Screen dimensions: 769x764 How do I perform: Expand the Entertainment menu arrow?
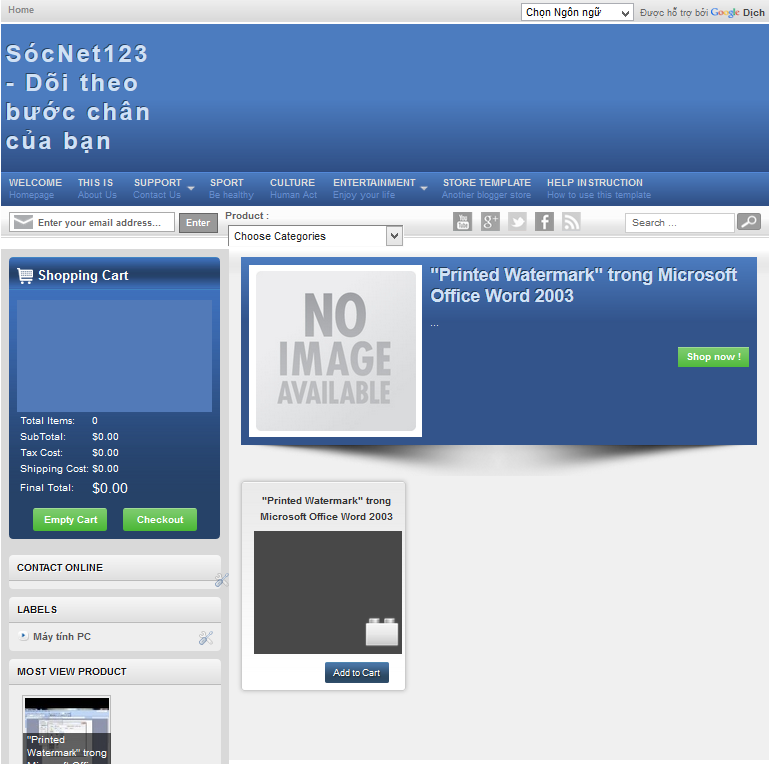click(424, 188)
